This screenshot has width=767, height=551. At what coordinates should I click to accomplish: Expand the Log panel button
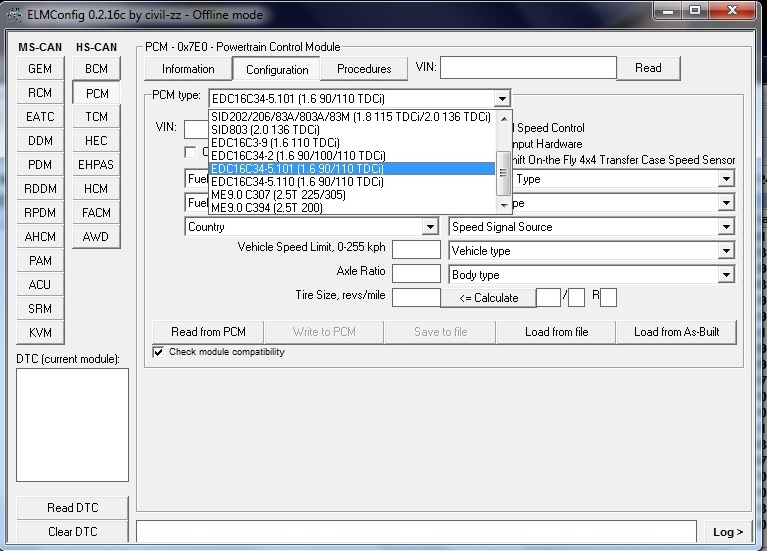pyautogui.click(x=728, y=532)
